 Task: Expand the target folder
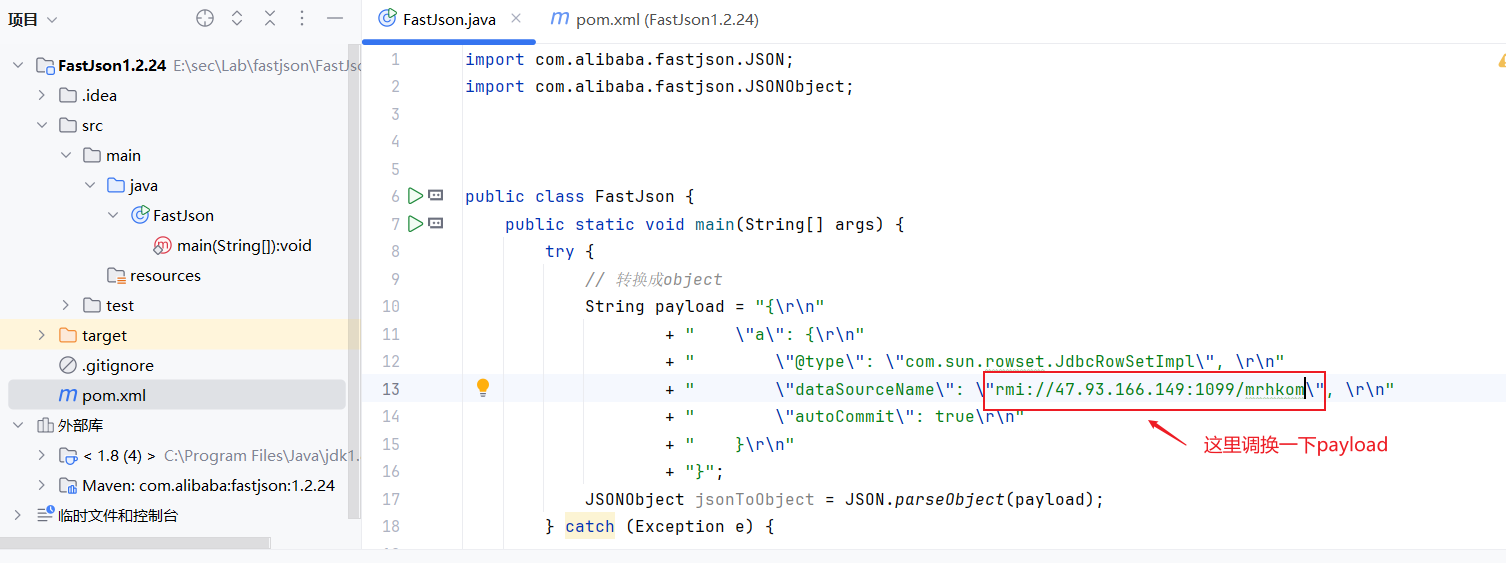(41, 335)
